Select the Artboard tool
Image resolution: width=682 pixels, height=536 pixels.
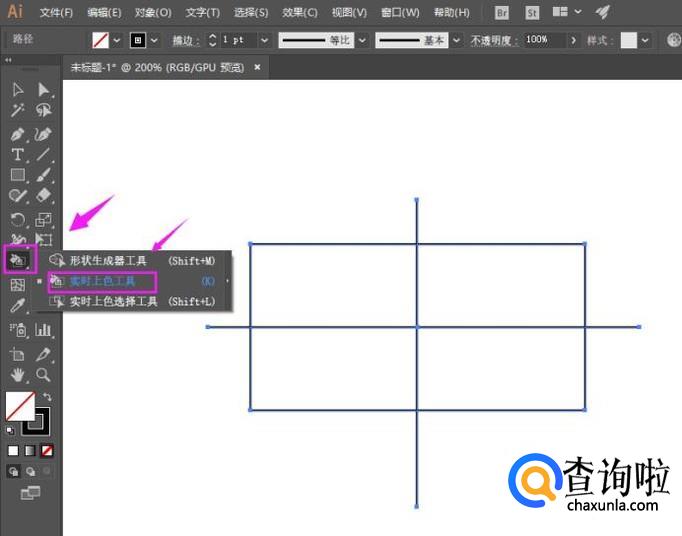point(17,355)
